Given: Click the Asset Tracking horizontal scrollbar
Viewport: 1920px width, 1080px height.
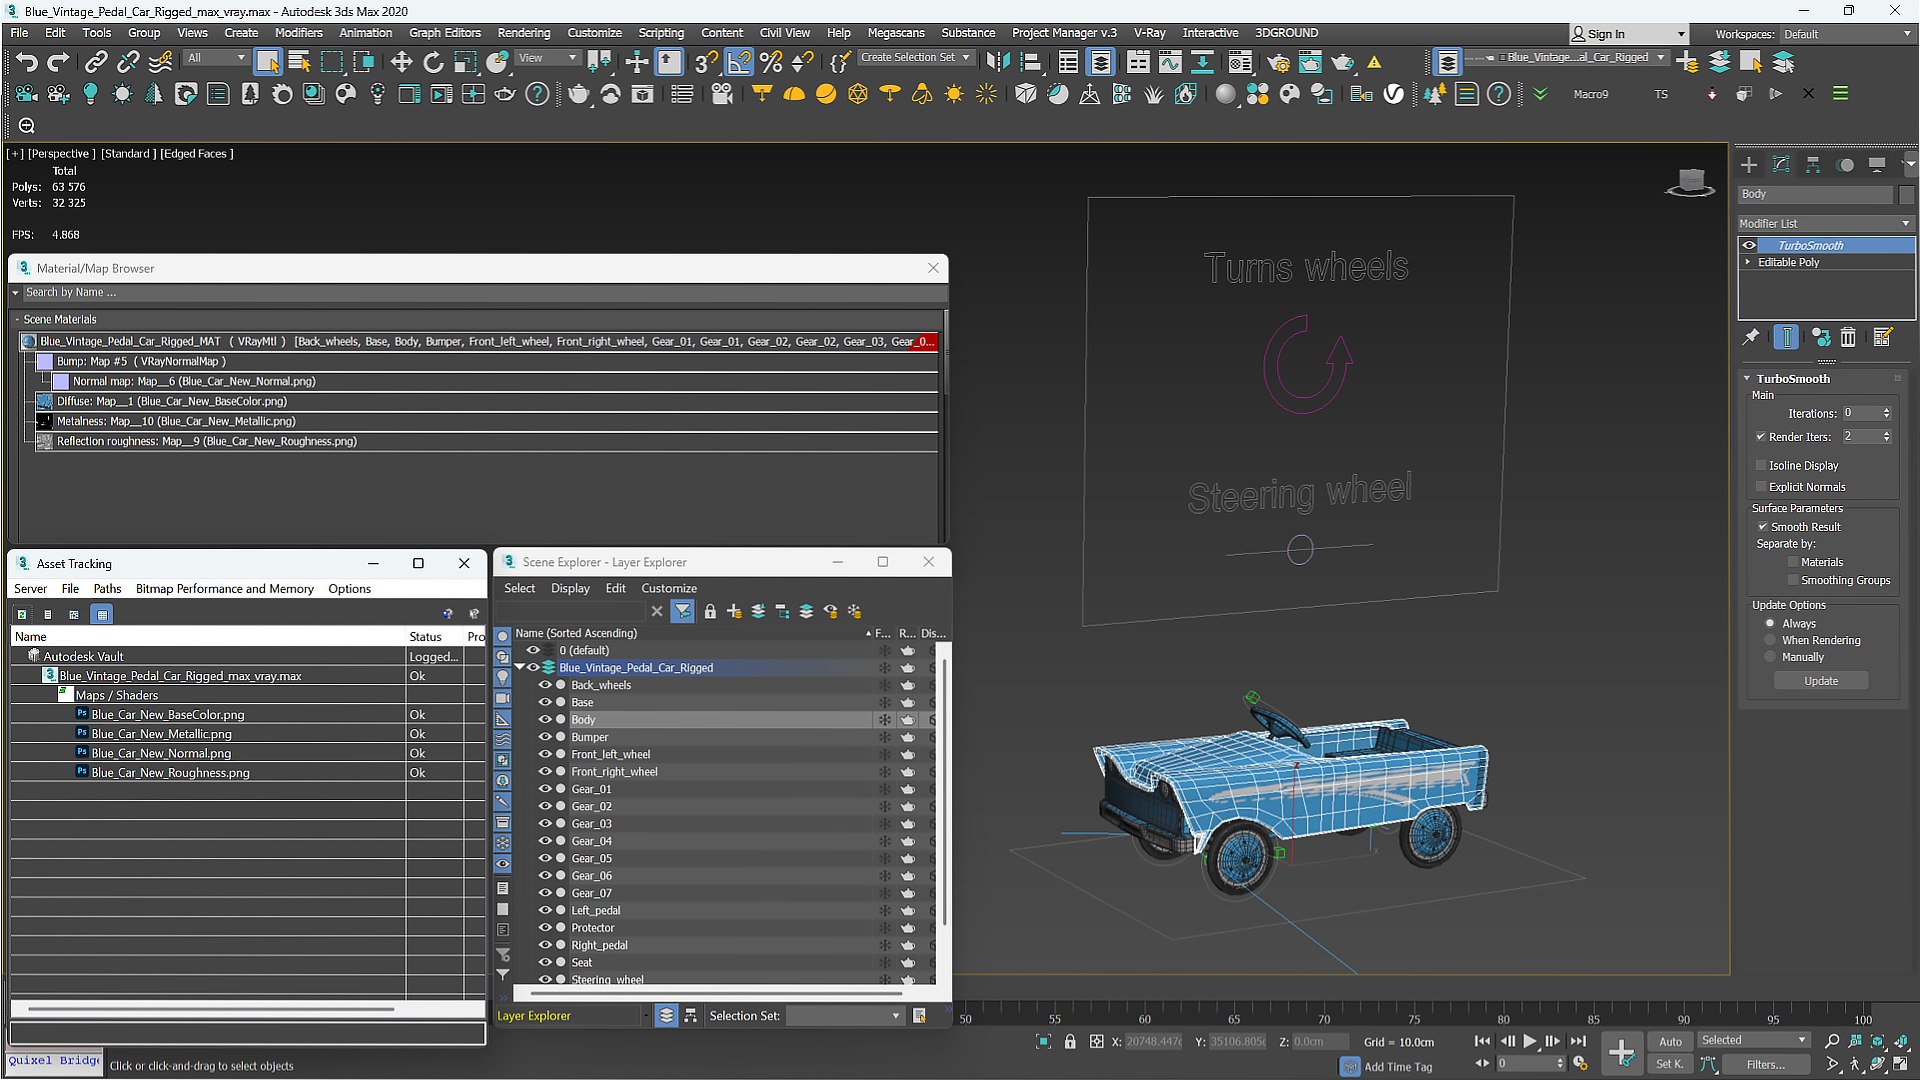Looking at the screenshot, I should tap(210, 1009).
